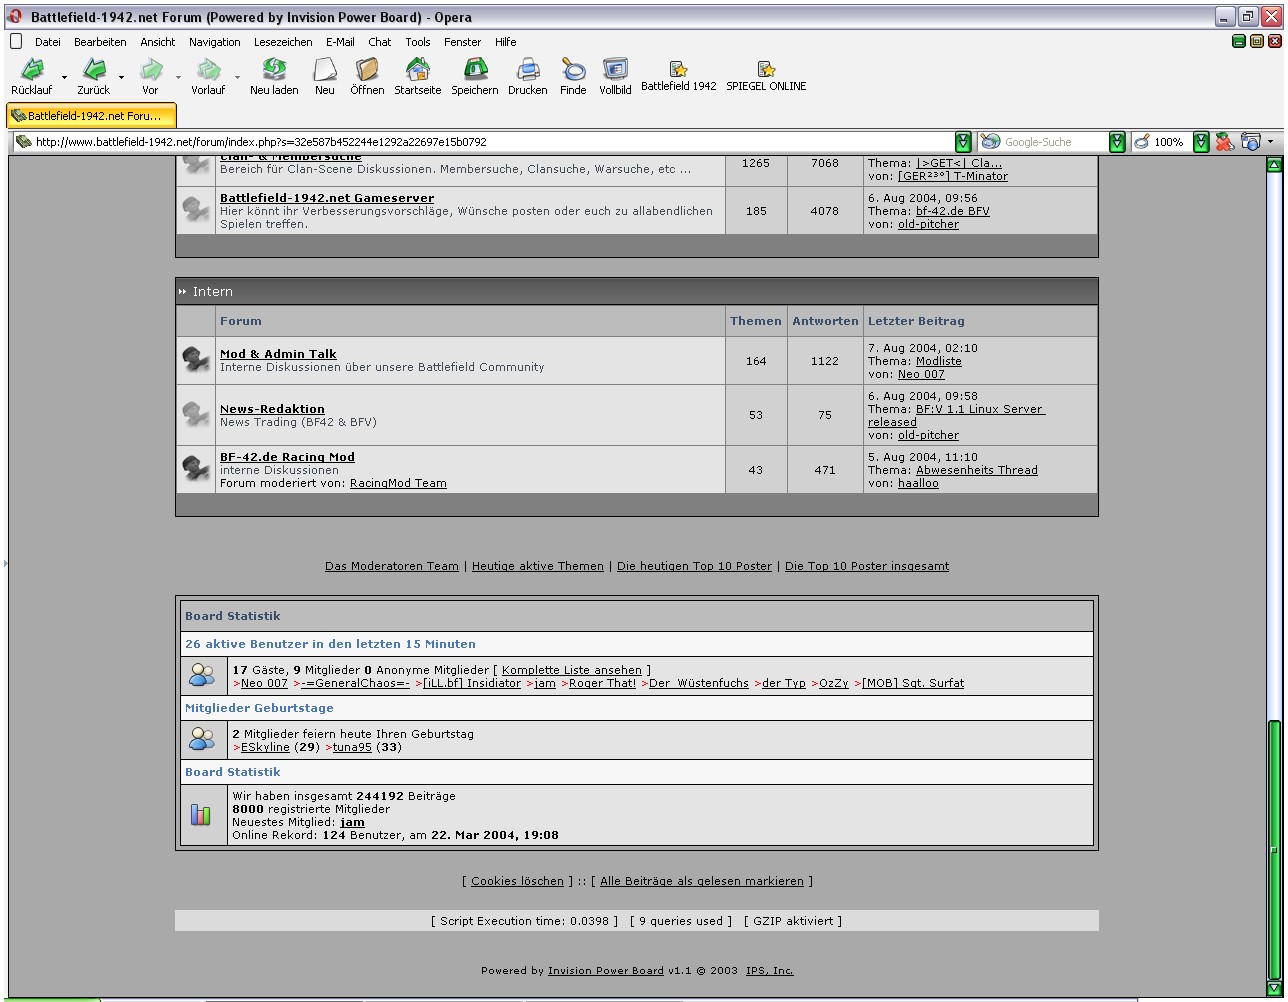Click the Vor forward arrow icon
Screen dimensions: 1288x1002
pyautogui.click(x=151, y=69)
